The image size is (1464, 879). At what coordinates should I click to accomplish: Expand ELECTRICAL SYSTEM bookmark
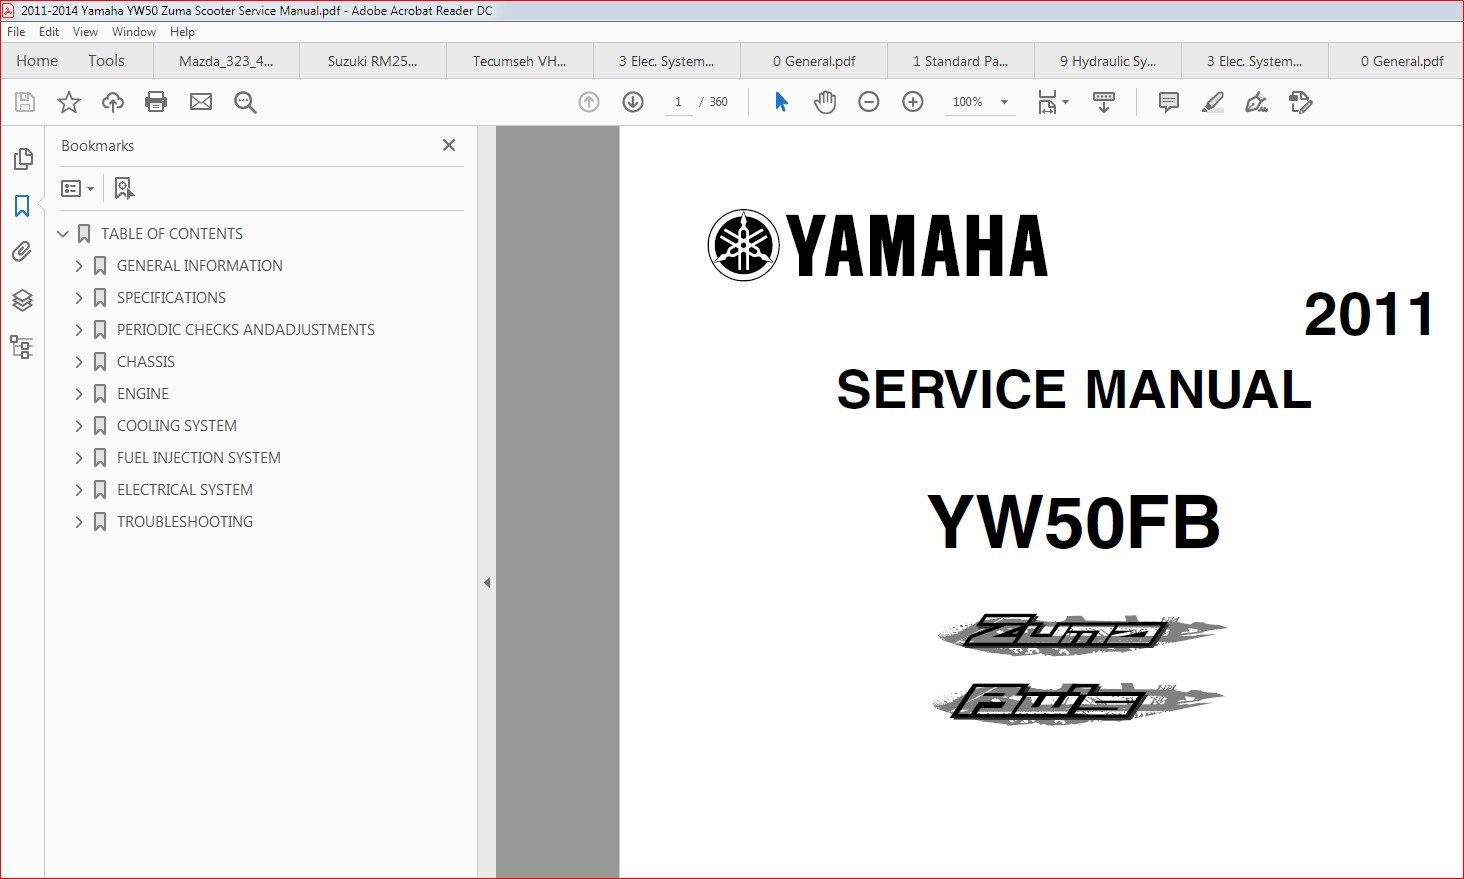(x=79, y=490)
